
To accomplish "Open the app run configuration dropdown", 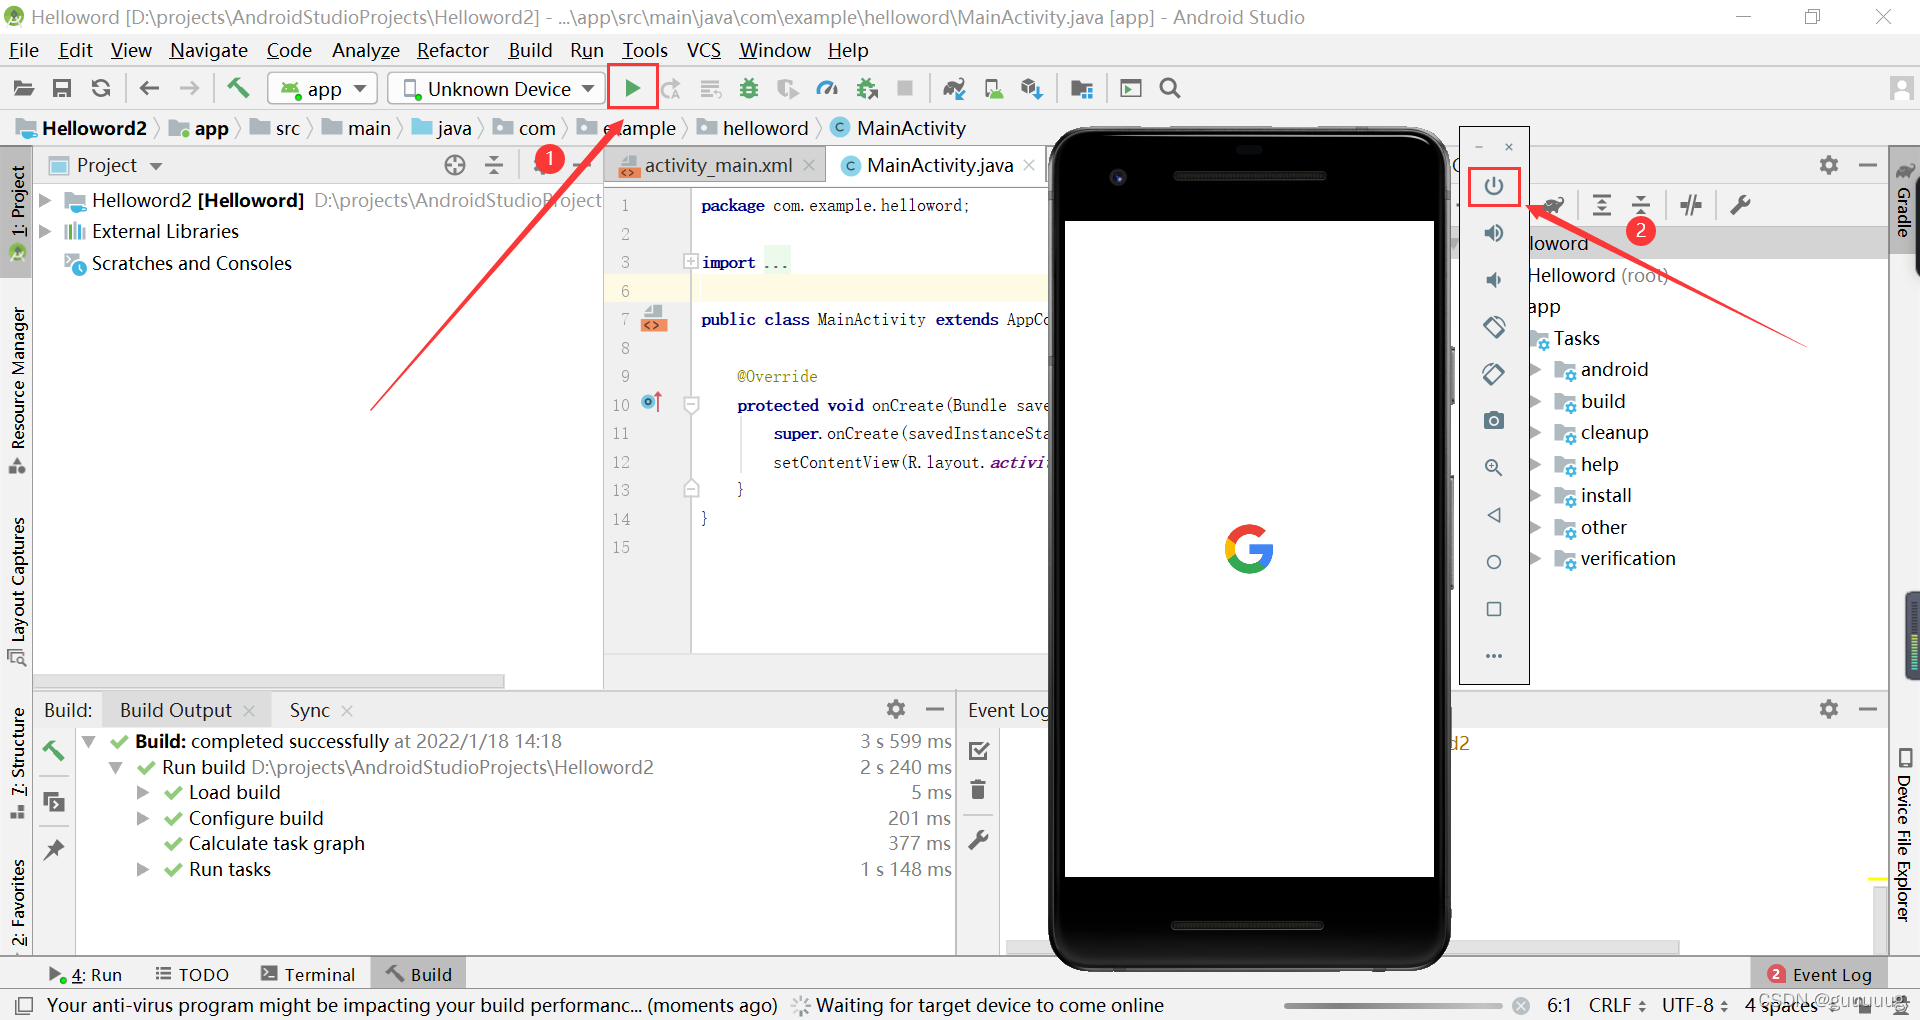I will tap(322, 88).
